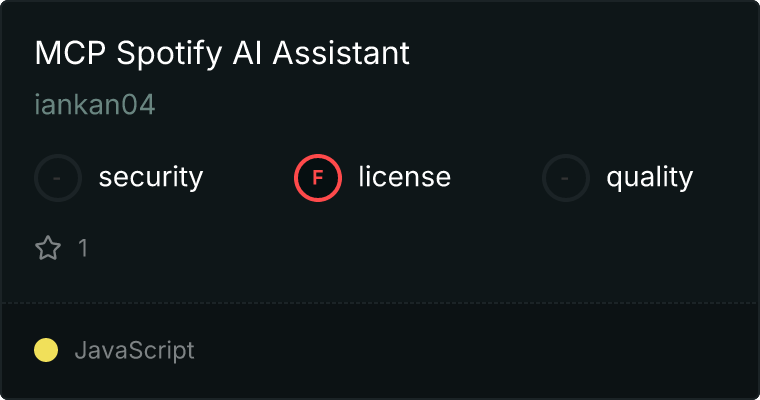Click the dashed divider above the footer

click(380, 302)
